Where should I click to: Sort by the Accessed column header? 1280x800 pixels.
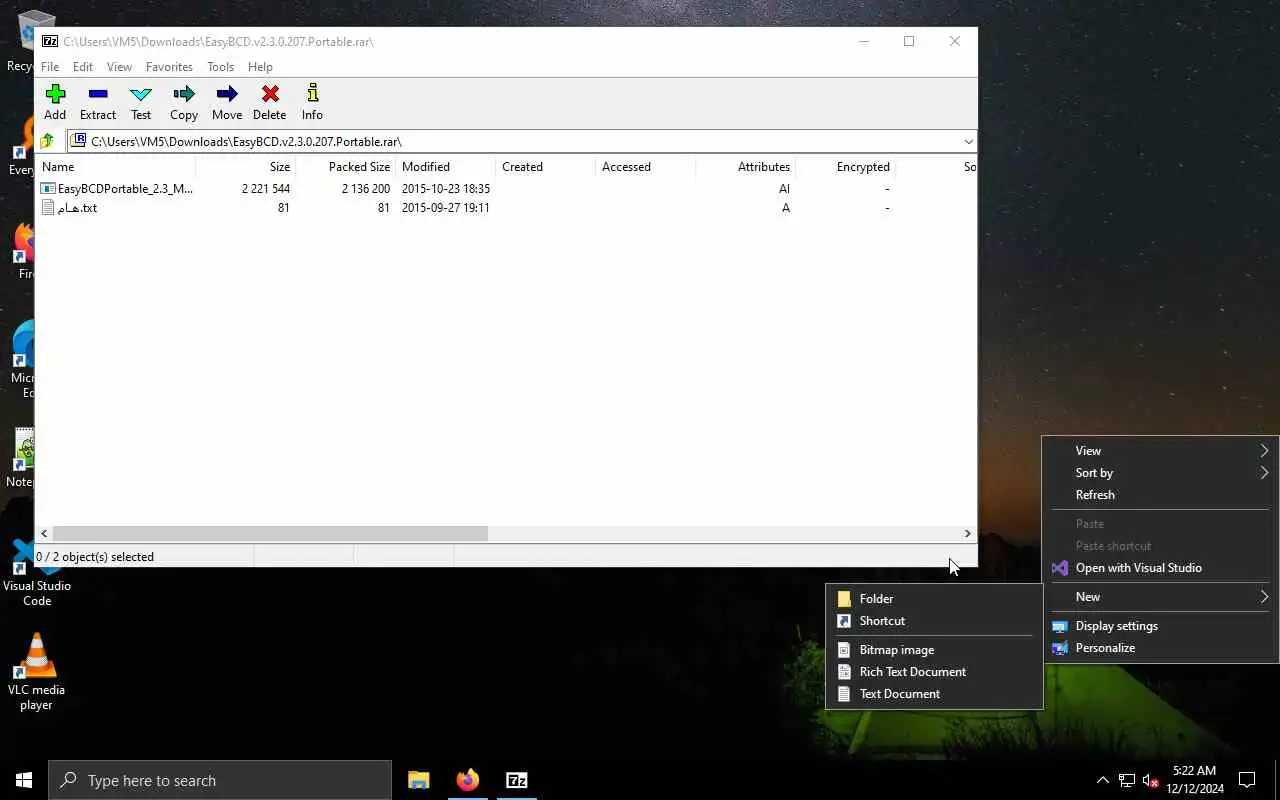tap(645, 167)
